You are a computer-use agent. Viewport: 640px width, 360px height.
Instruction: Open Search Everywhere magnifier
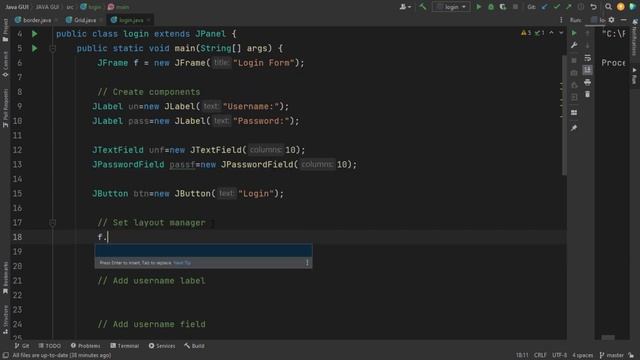(x=608, y=7)
